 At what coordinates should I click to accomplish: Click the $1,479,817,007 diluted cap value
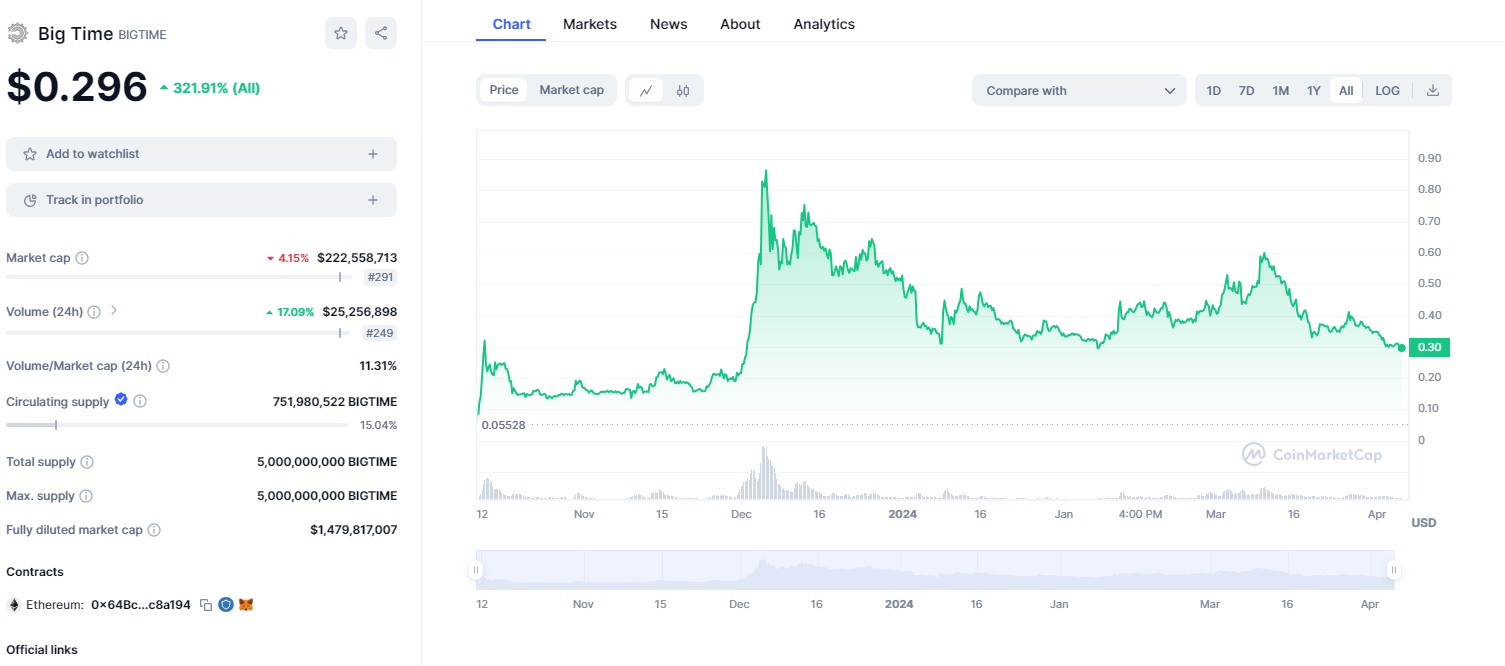(353, 530)
